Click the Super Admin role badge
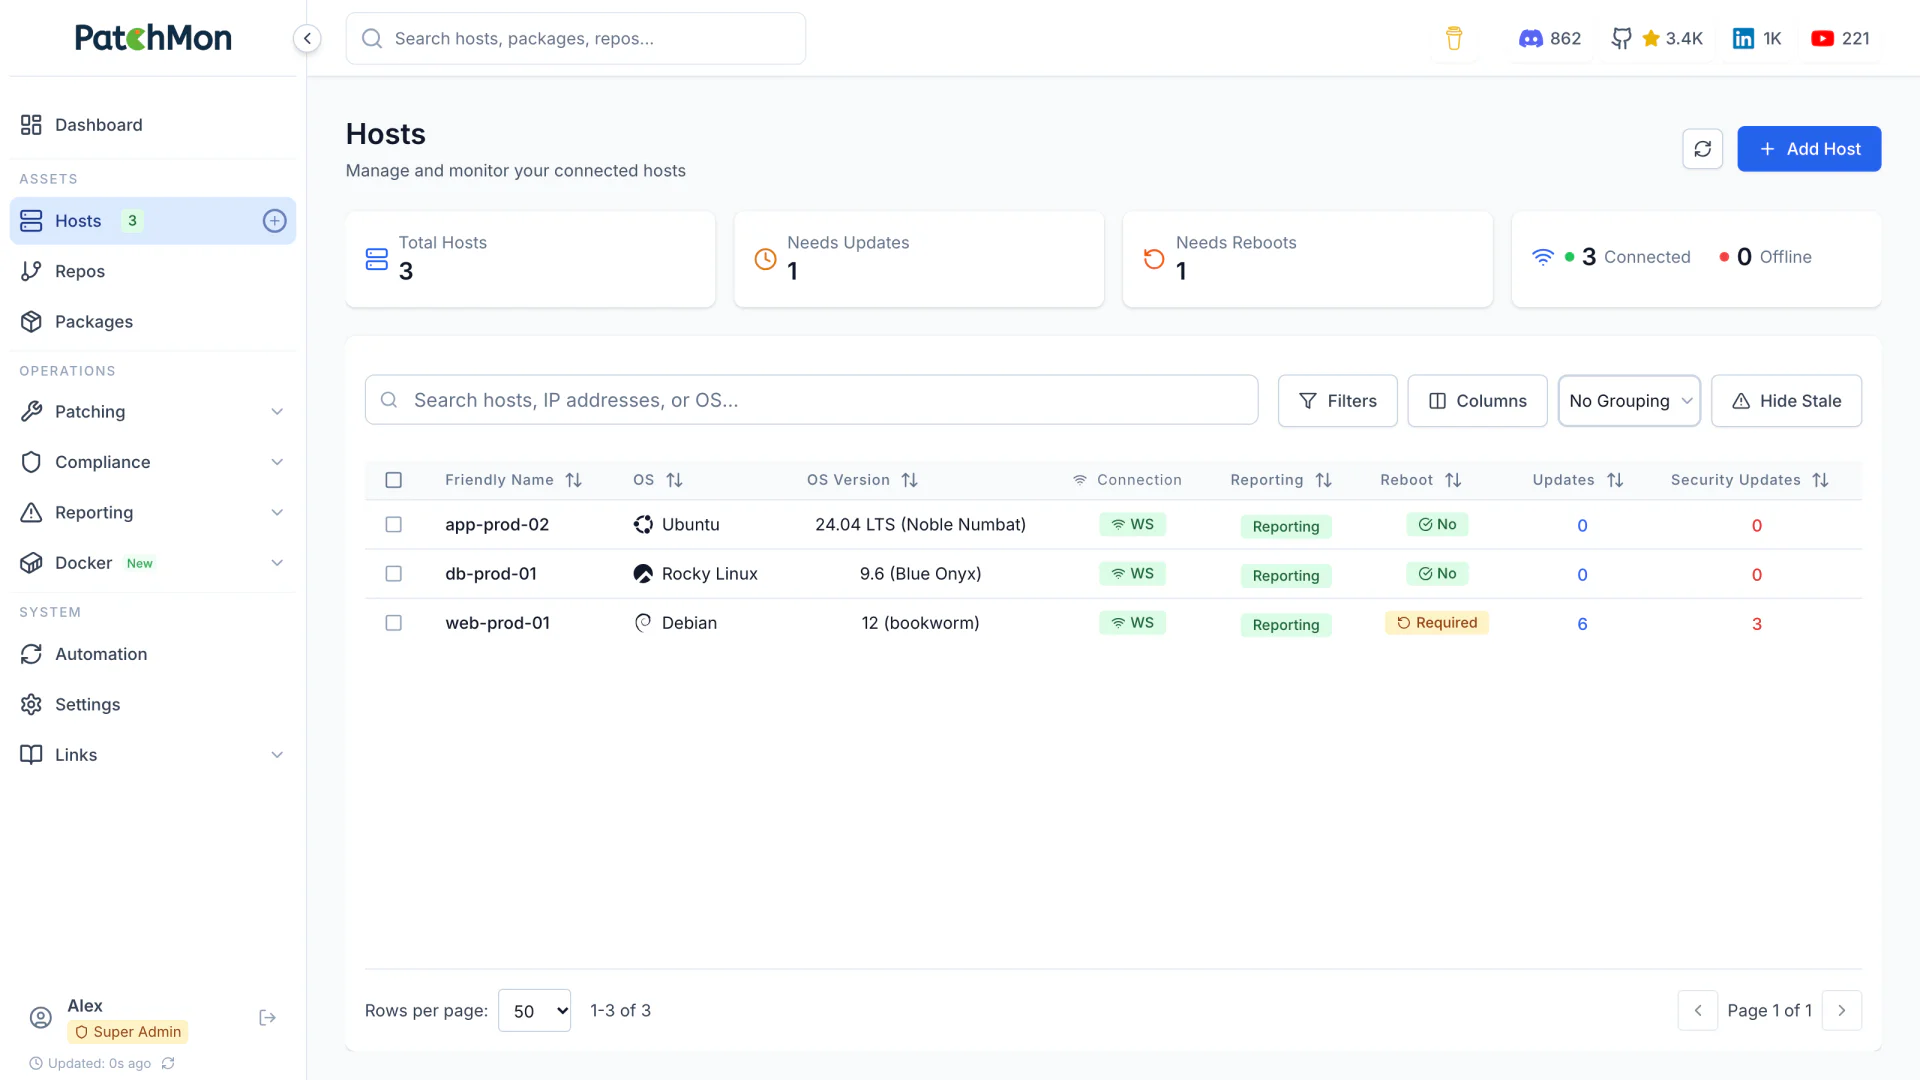 pyautogui.click(x=128, y=1032)
